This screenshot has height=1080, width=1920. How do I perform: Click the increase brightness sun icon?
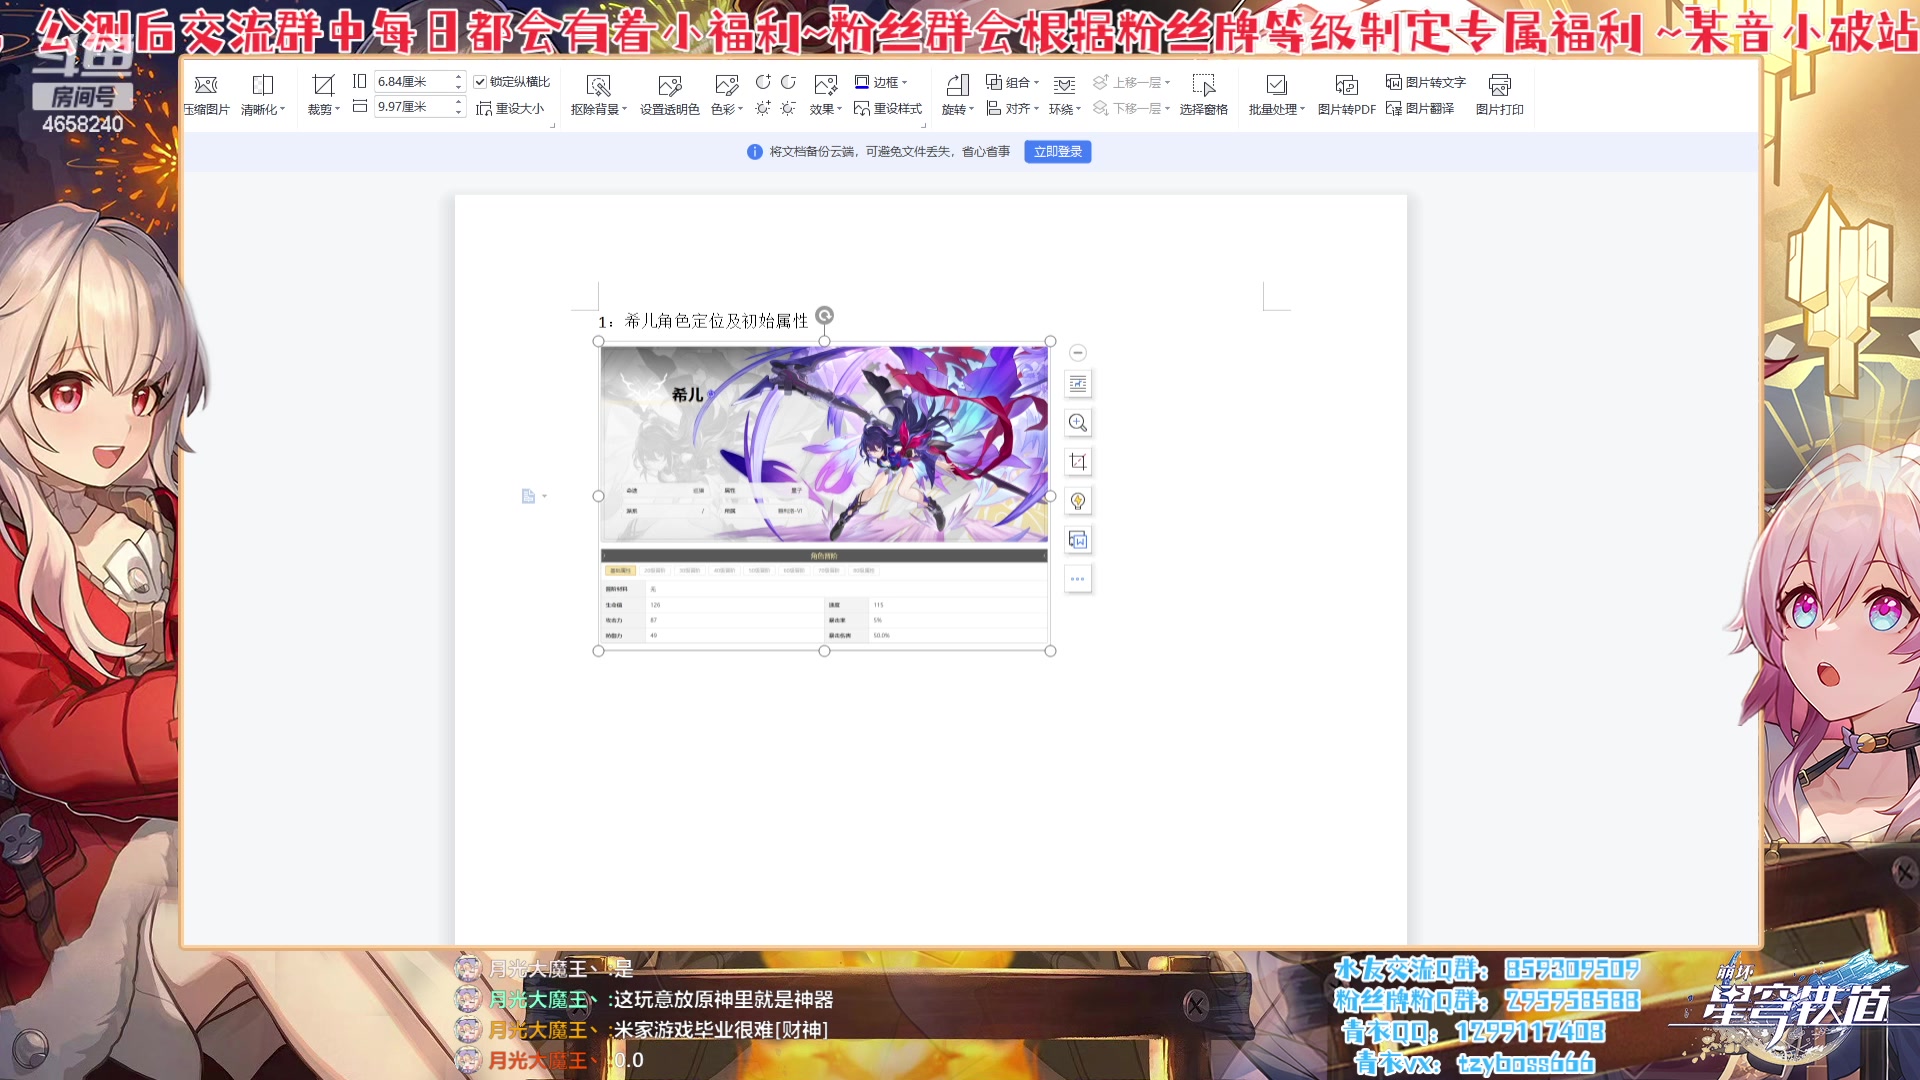pyautogui.click(x=763, y=108)
